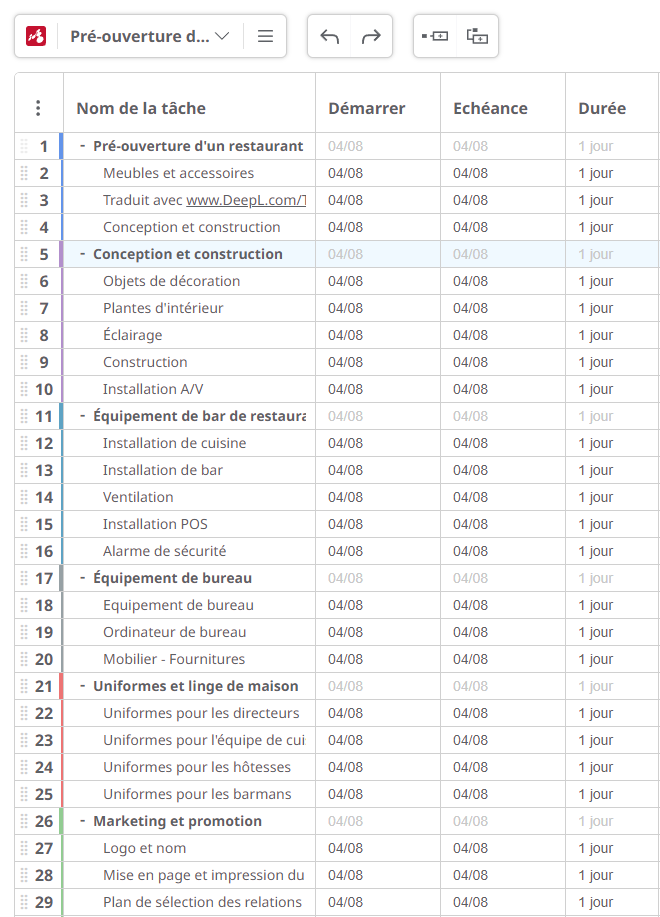Viewport: 660px width, 917px height.
Task: Click drag handle icon on row 8
Action: 24,336
